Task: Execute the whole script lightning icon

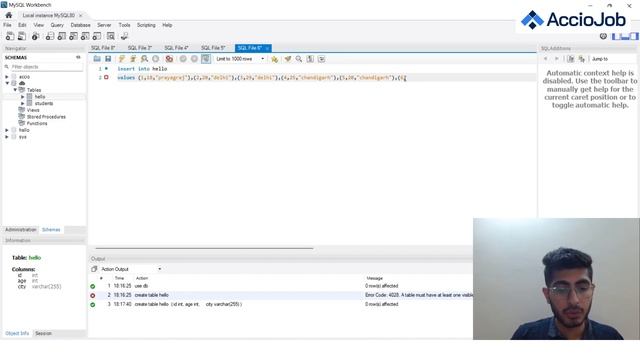Action: 122,59
